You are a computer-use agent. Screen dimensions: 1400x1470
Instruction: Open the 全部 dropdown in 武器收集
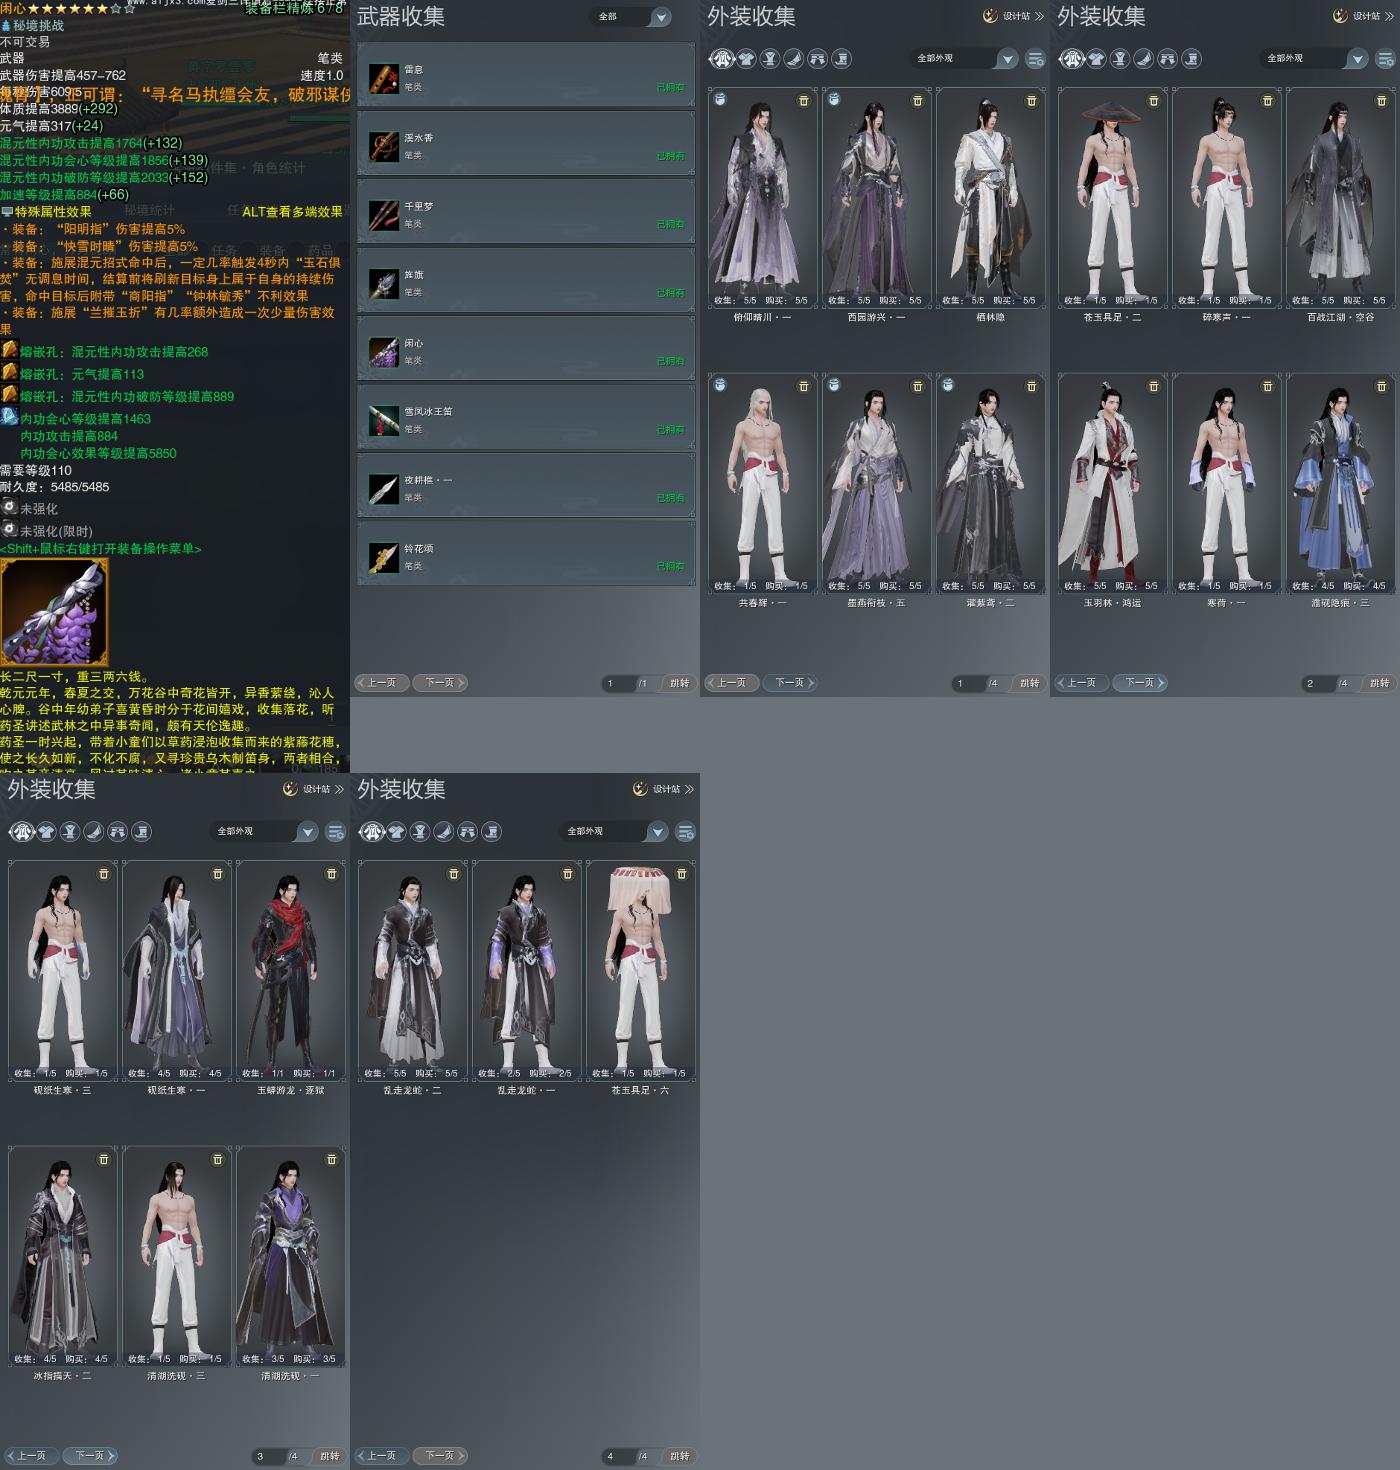632,17
